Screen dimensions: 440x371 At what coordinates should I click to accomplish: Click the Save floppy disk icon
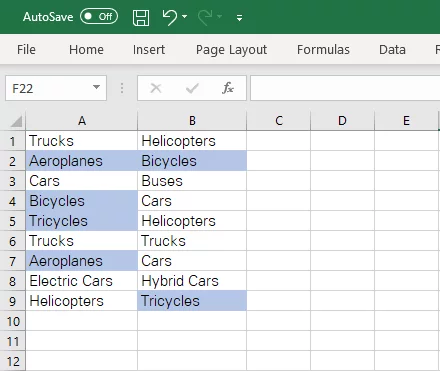[141, 17]
